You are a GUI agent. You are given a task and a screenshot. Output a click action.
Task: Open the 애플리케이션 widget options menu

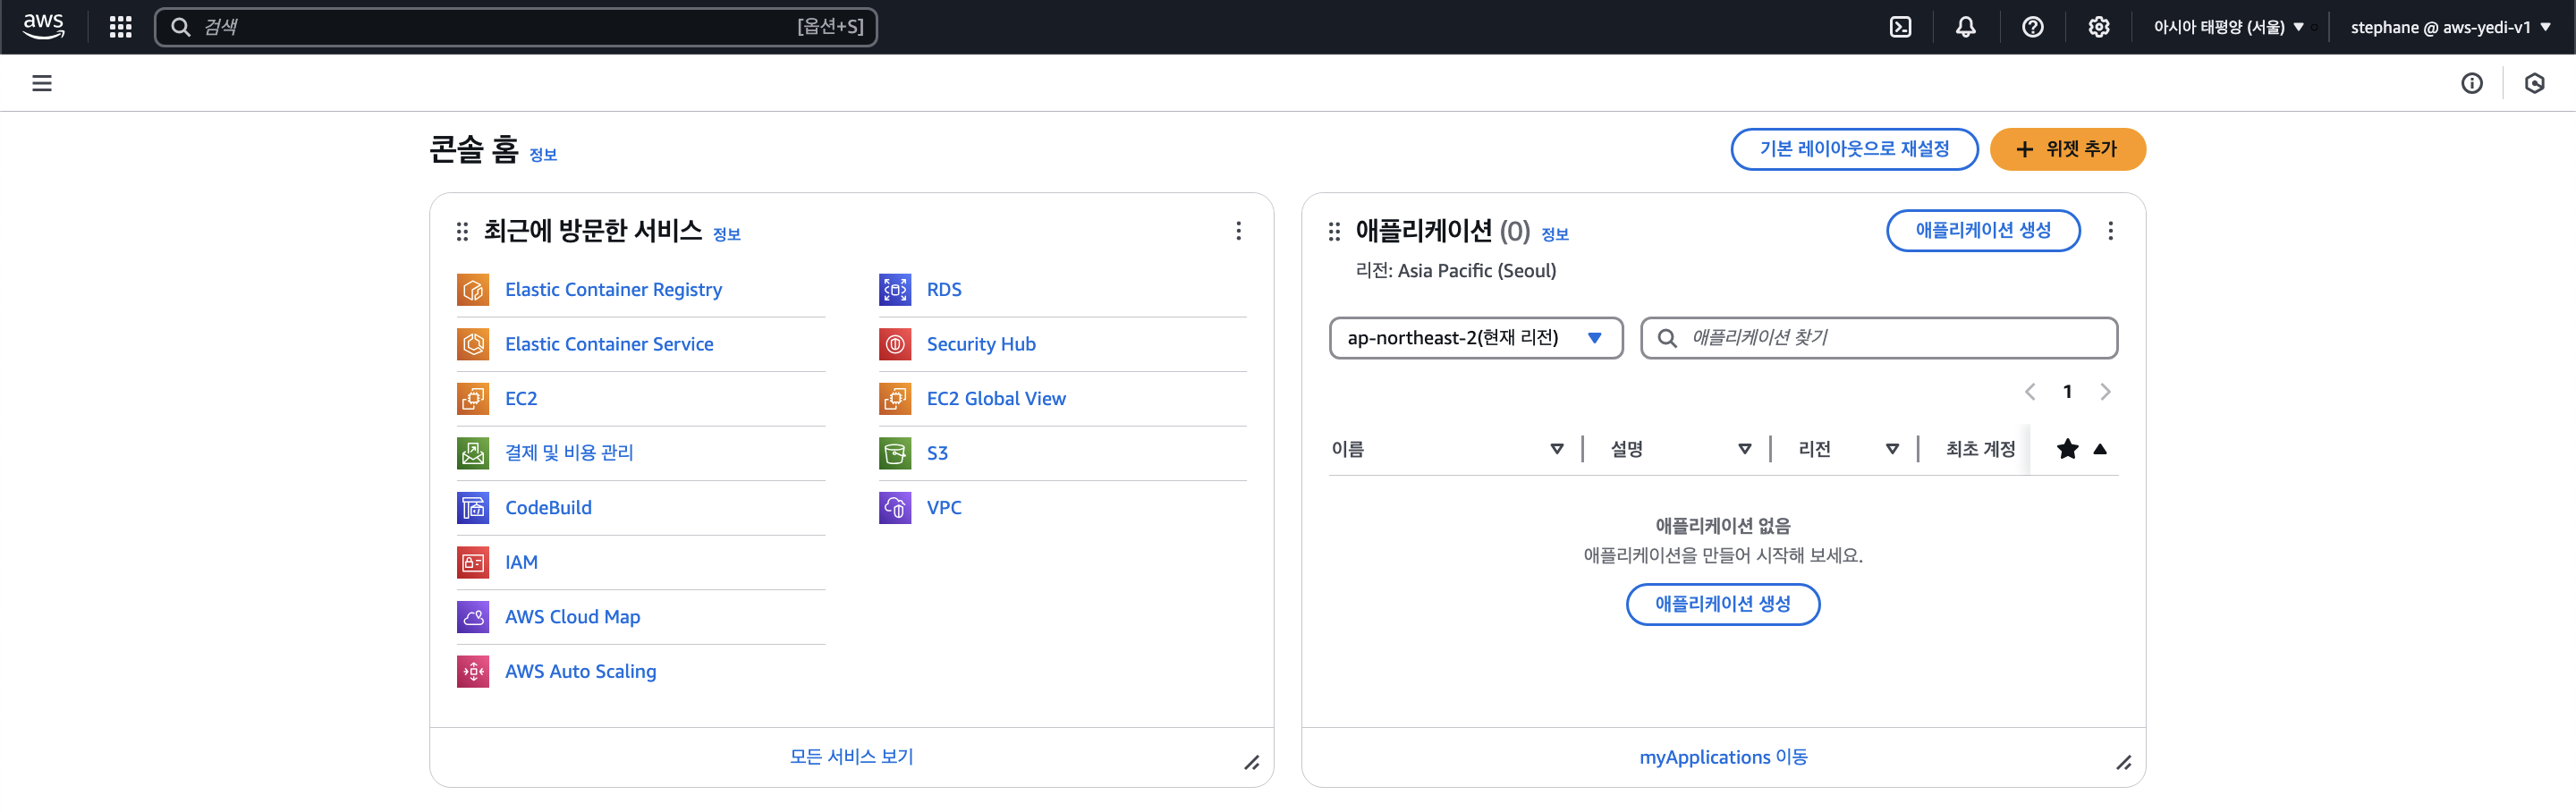[2110, 231]
